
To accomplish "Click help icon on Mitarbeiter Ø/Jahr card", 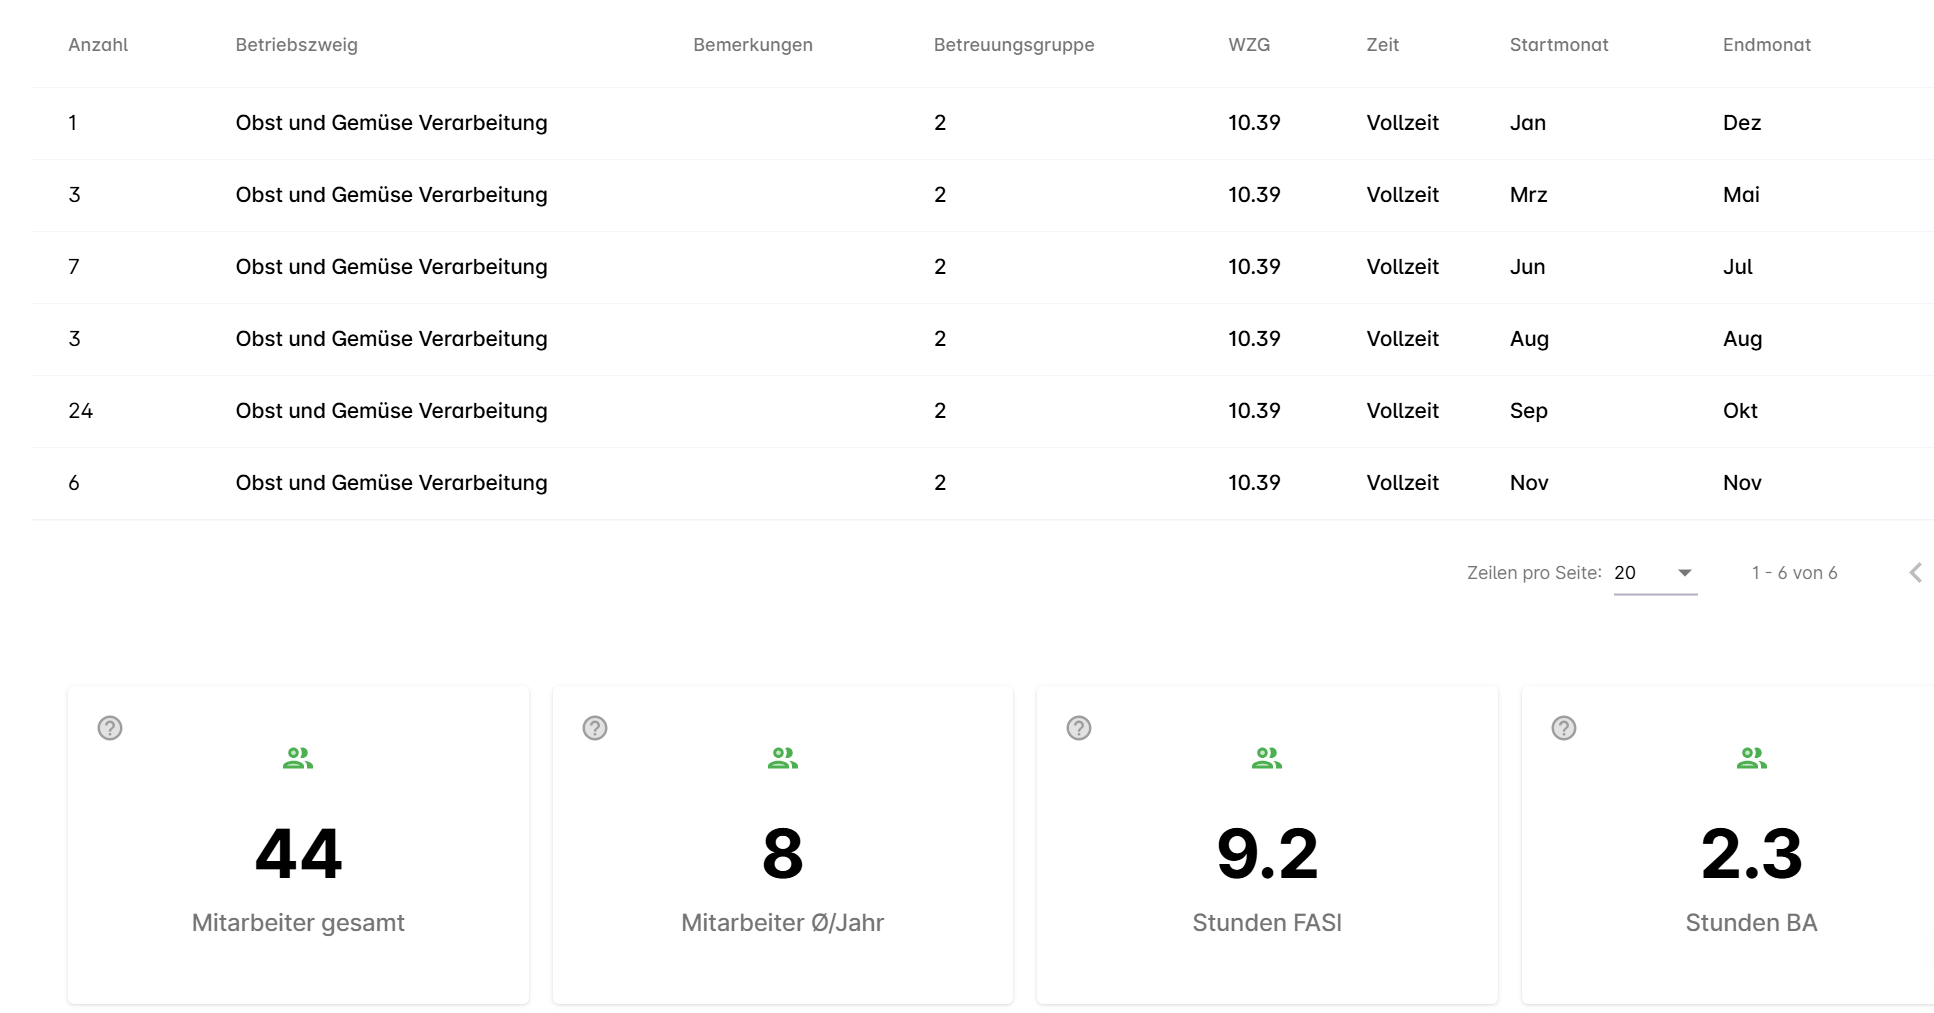I will point(595,728).
